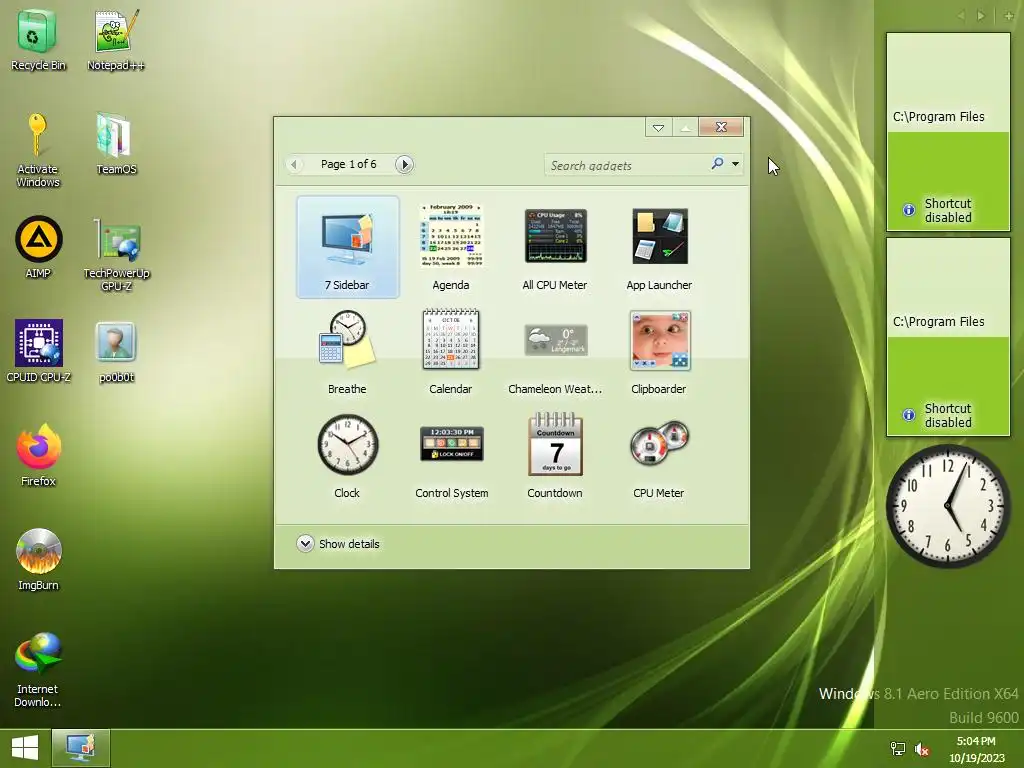Viewport: 1024px width, 768px height.
Task: Click the search magnifier icon
Action: (717, 163)
